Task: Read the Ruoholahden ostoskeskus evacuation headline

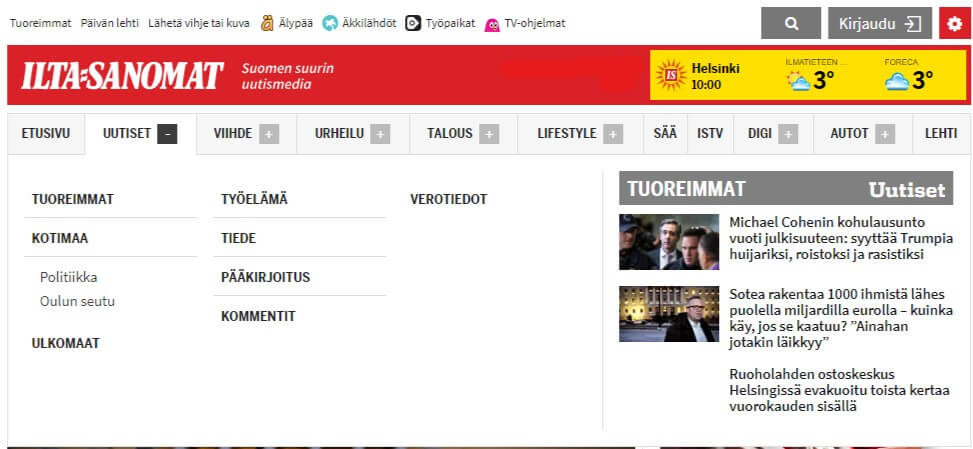Action: click(840, 391)
